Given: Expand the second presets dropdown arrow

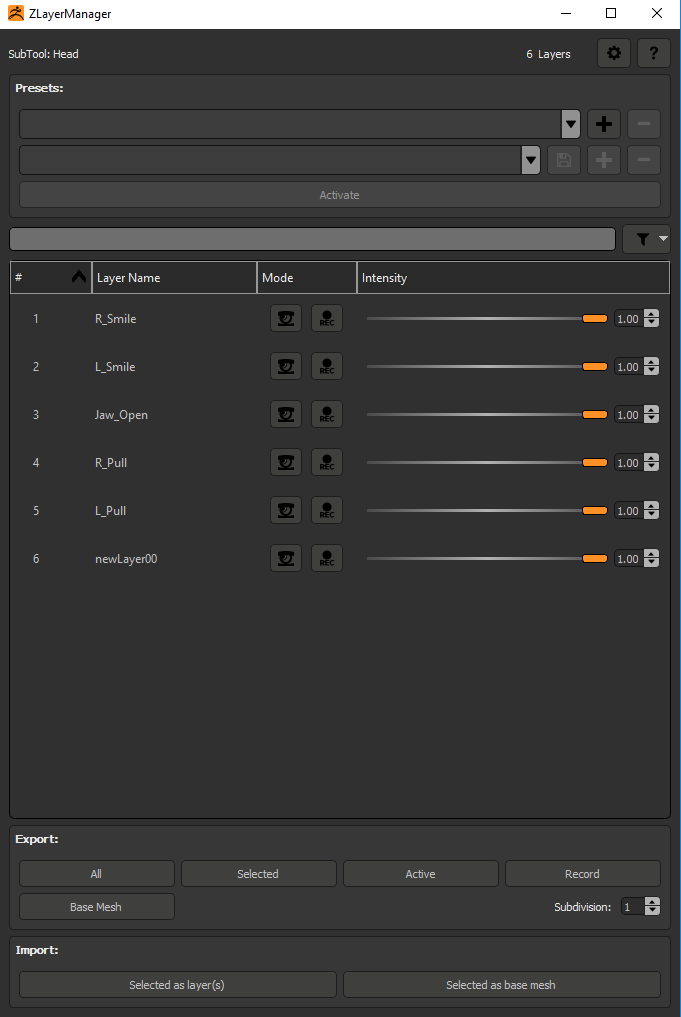Looking at the screenshot, I should [x=531, y=160].
